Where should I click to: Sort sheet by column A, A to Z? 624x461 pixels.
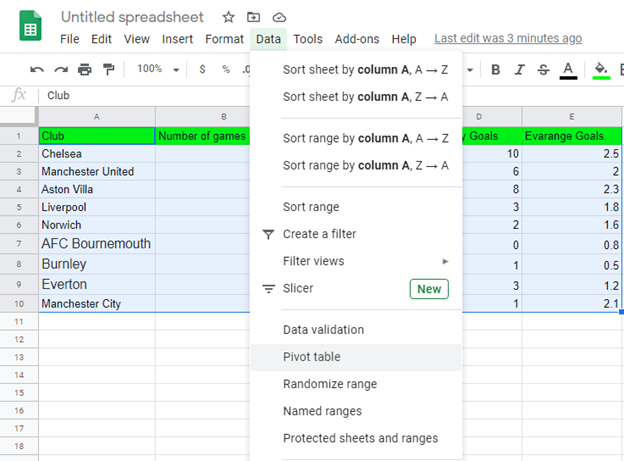pyautogui.click(x=356, y=70)
